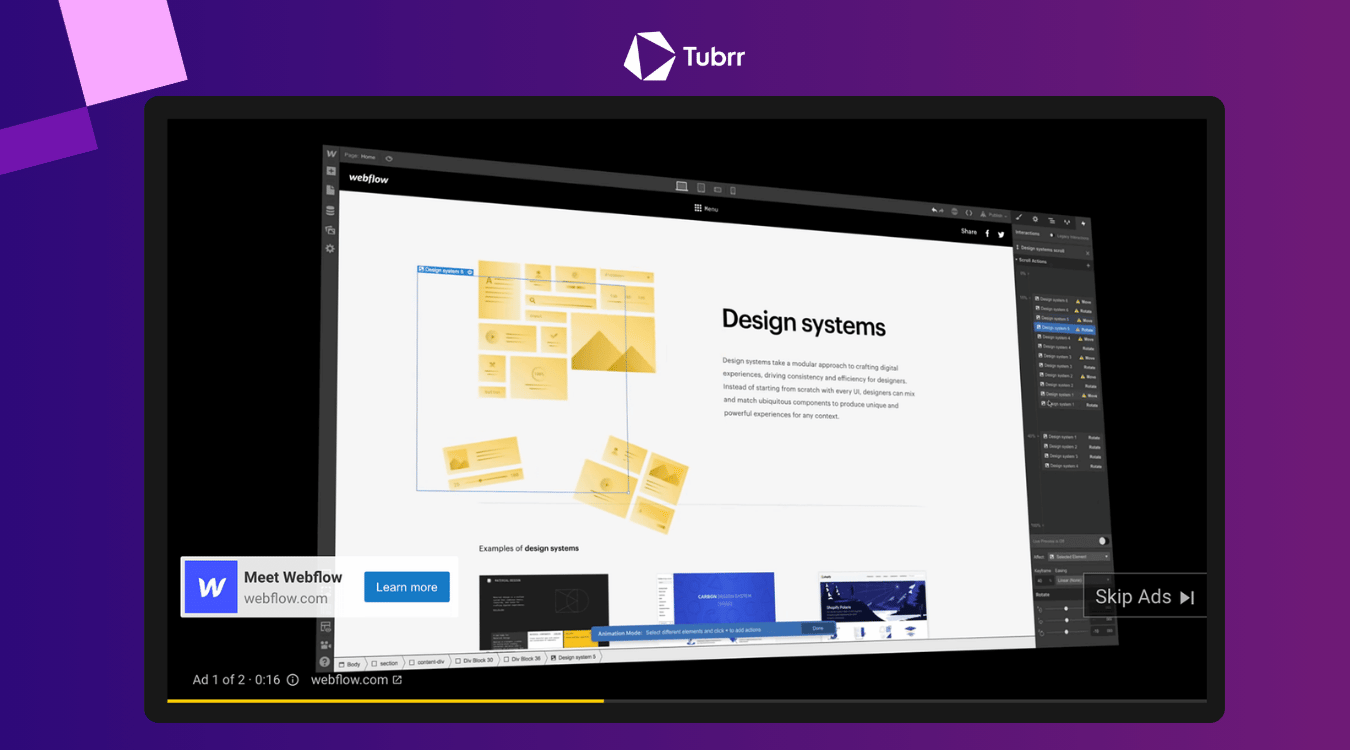Image resolution: width=1350 pixels, height=750 pixels.
Task: Toggle the Live Preview switch
Action: (1103, 541)
